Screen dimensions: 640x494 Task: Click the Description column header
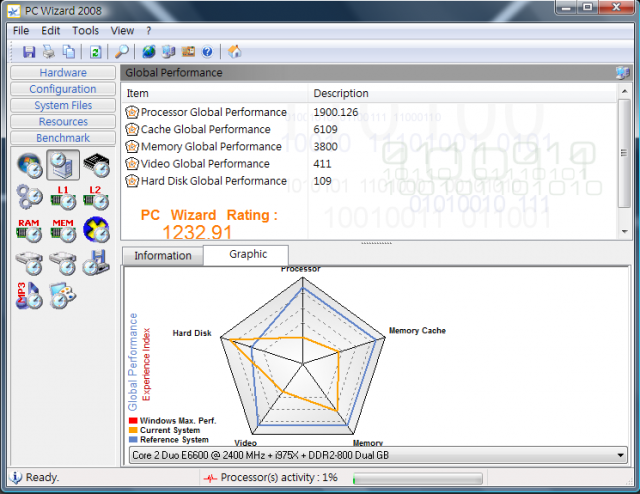[x=463, y=93]
